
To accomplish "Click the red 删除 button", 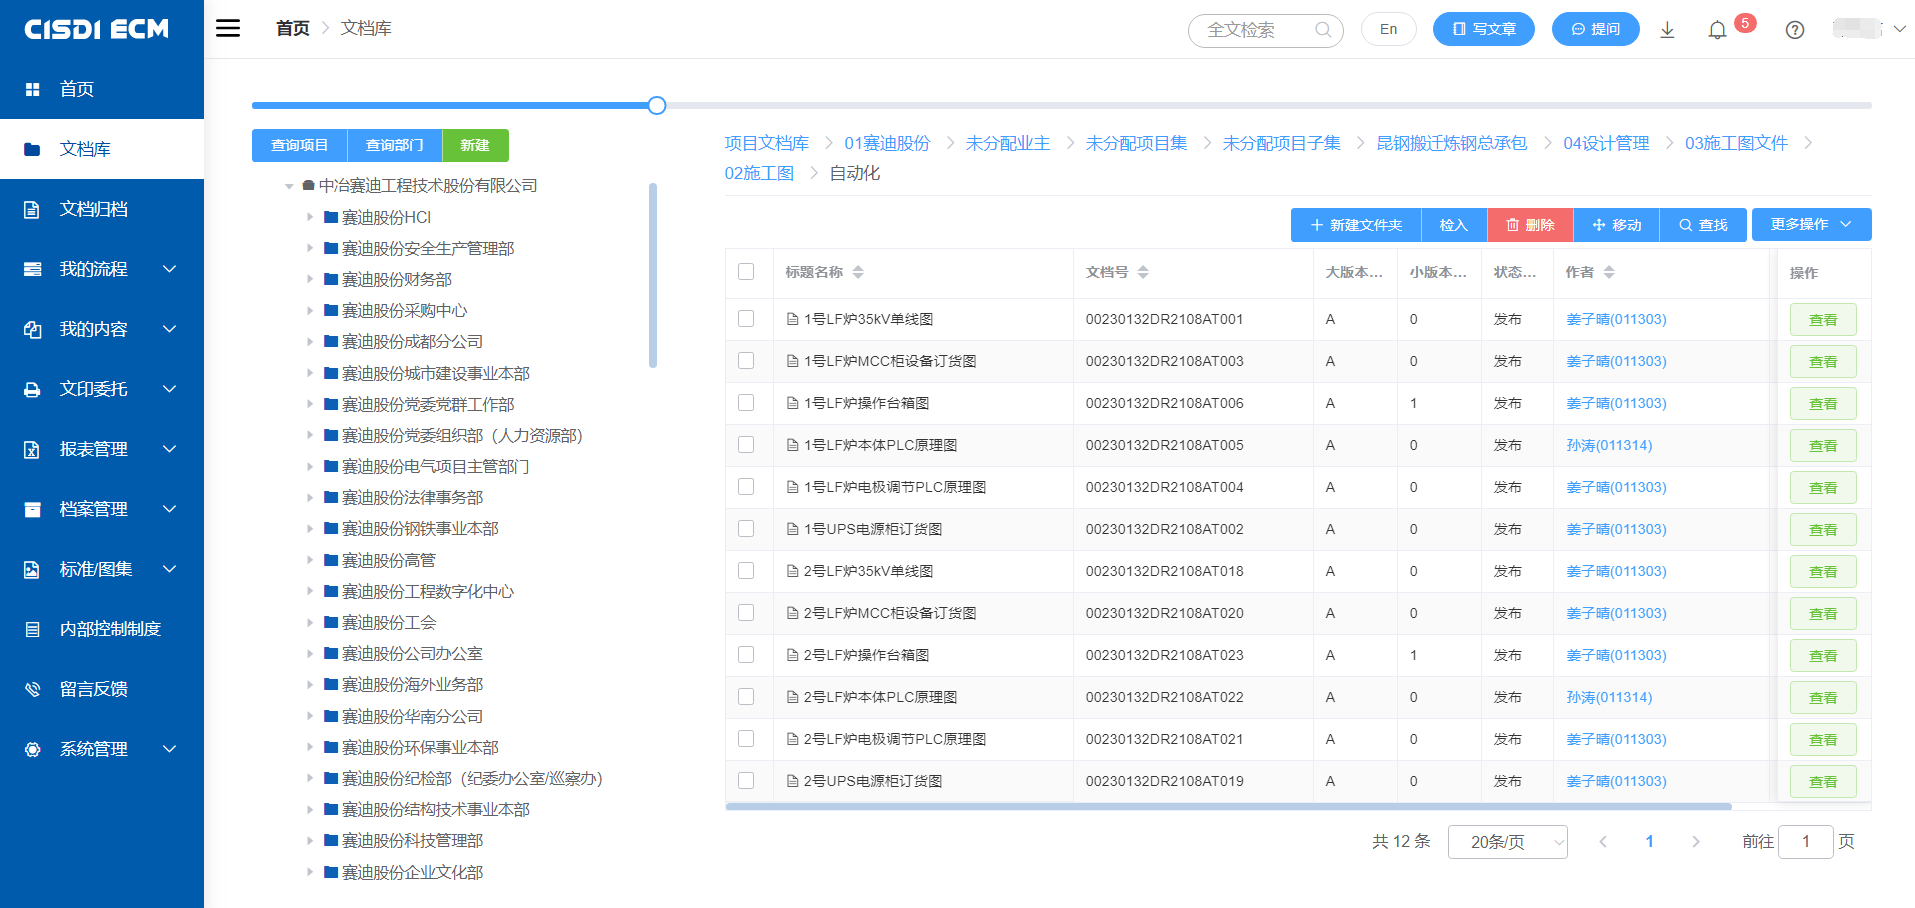I will tap(1531, 225).
